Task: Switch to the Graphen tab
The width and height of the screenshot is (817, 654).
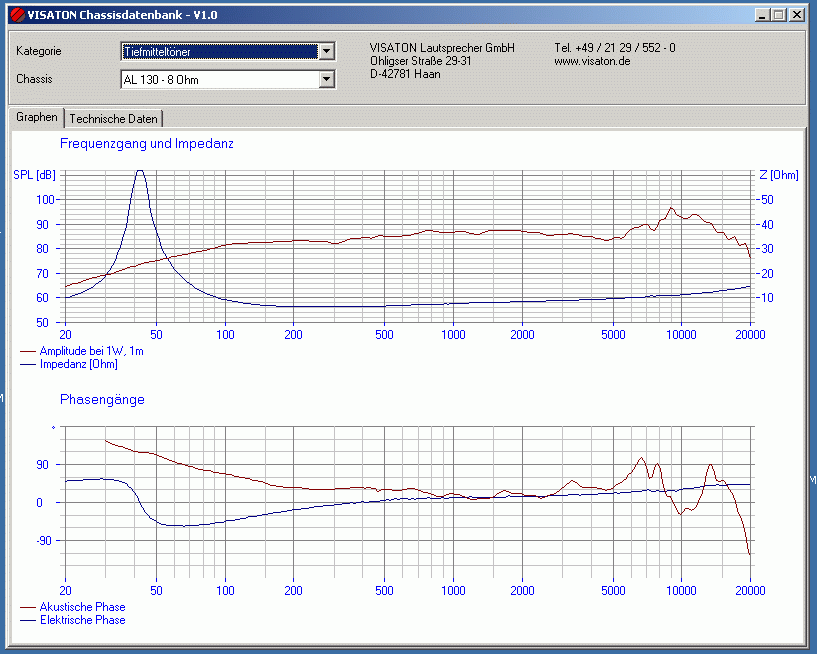Action: coord(36,117)
